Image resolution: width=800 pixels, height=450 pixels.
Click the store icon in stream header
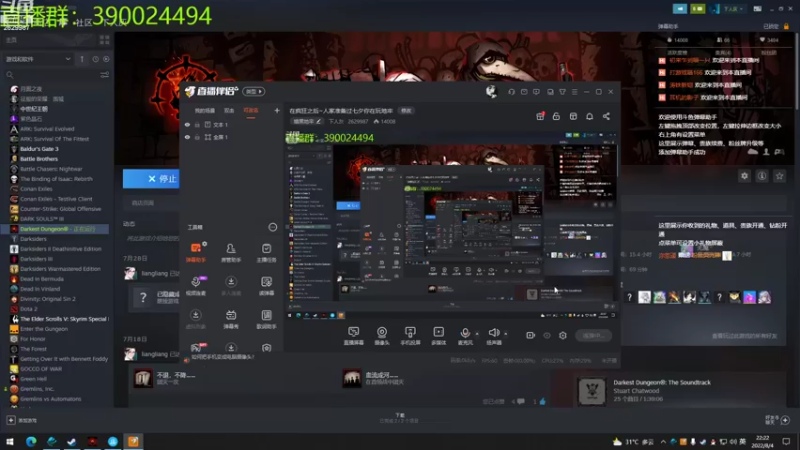pos(573,116)
